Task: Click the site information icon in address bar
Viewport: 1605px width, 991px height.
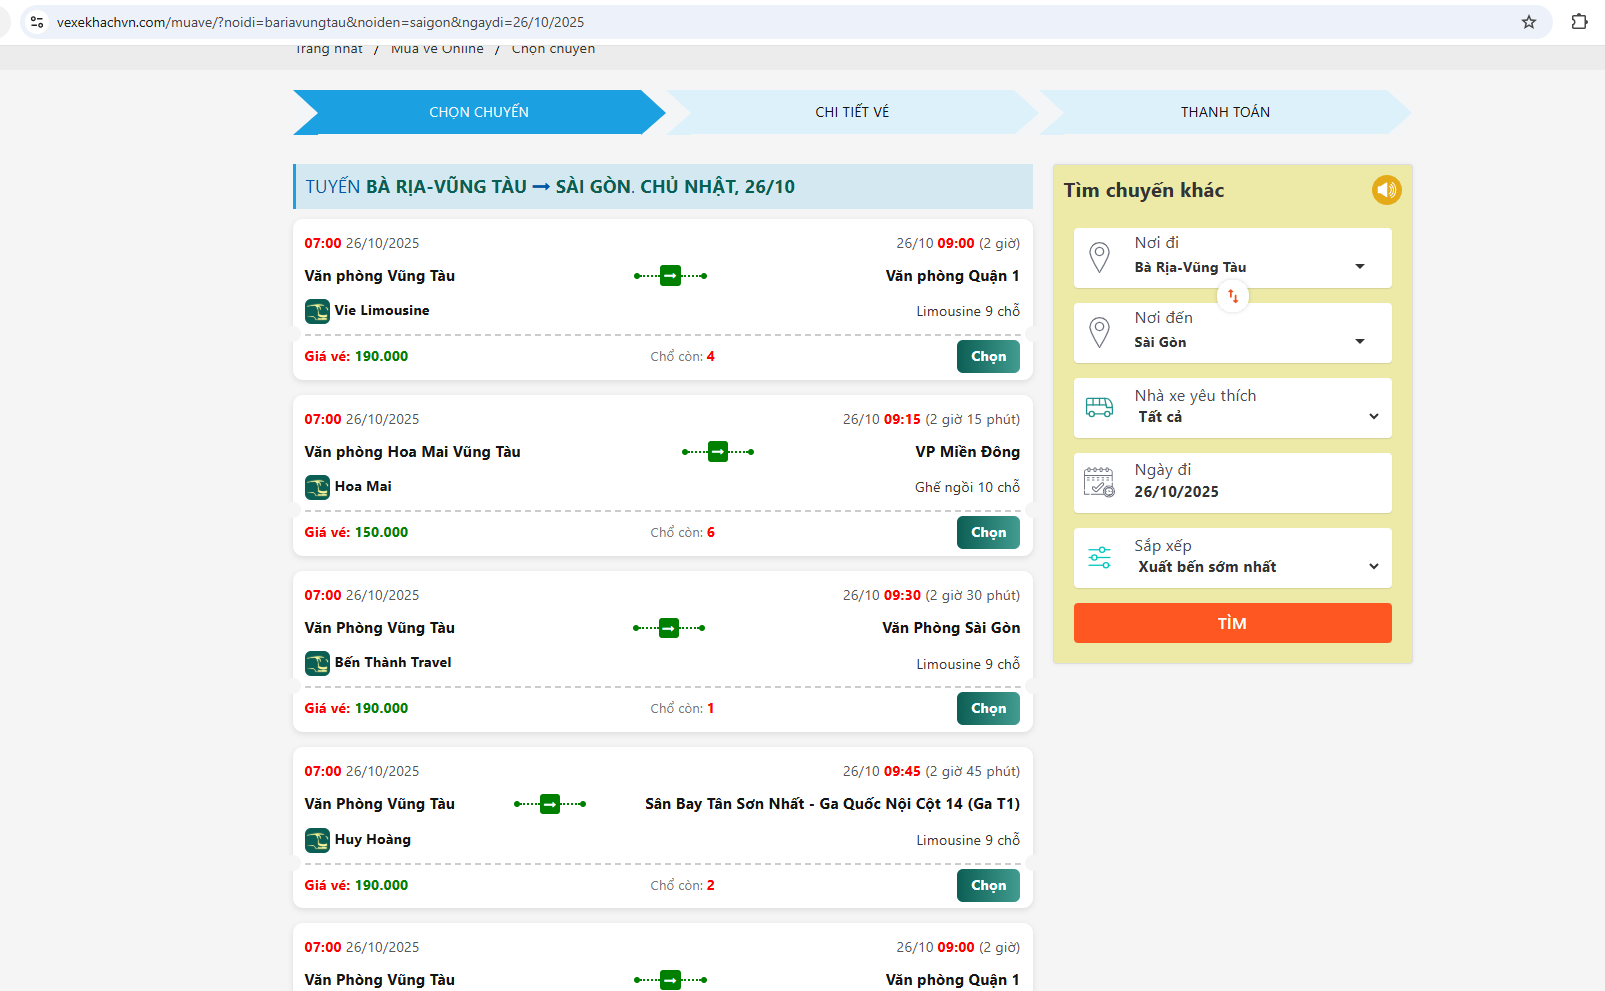Action: [37, 22]
